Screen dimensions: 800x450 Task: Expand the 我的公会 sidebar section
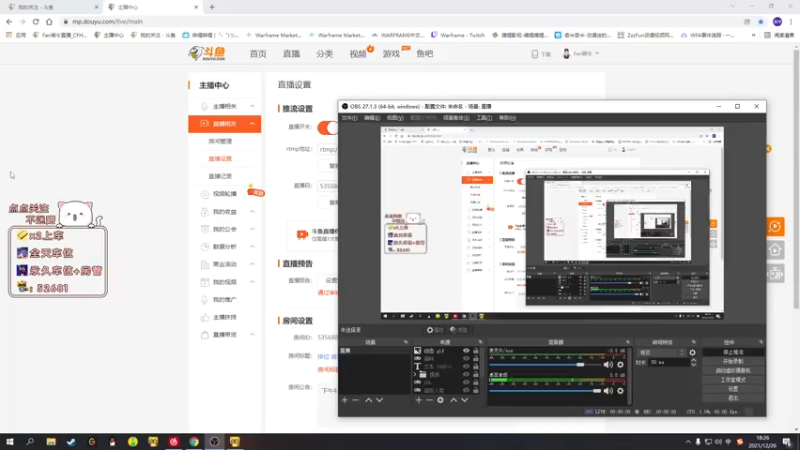(252, 229)
